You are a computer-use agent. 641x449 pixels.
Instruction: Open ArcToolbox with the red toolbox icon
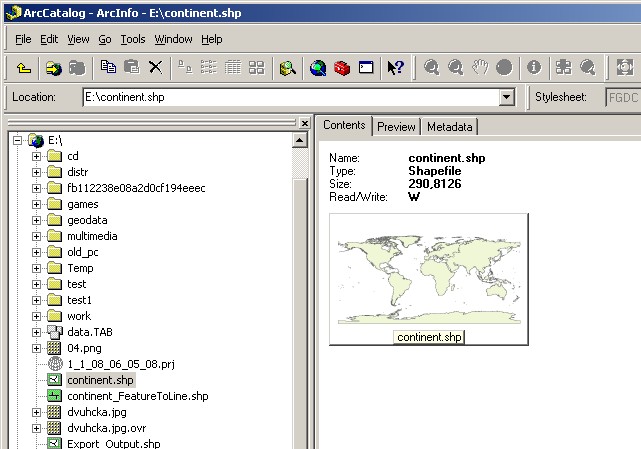(342, 68)
